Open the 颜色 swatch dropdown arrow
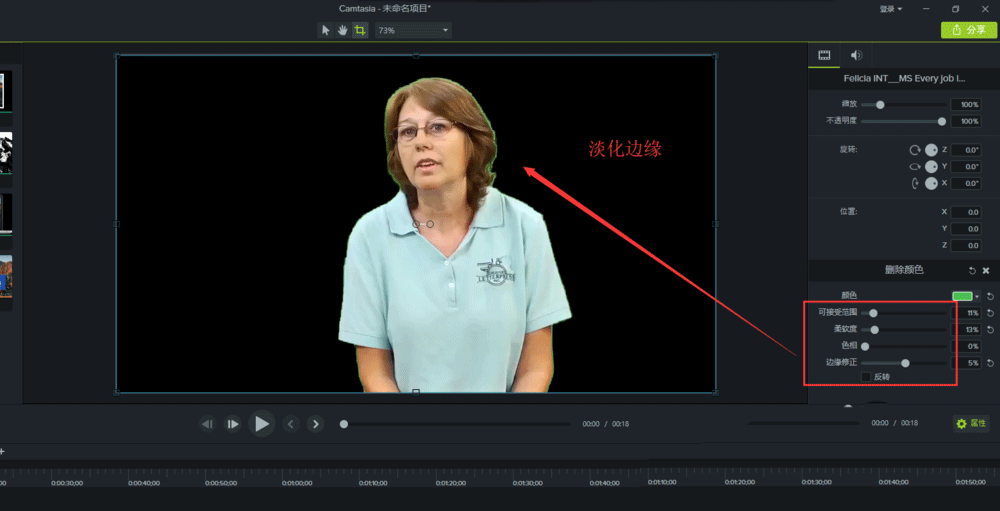1000x511 pixels. pyautogui.click(x=977, y=297)
